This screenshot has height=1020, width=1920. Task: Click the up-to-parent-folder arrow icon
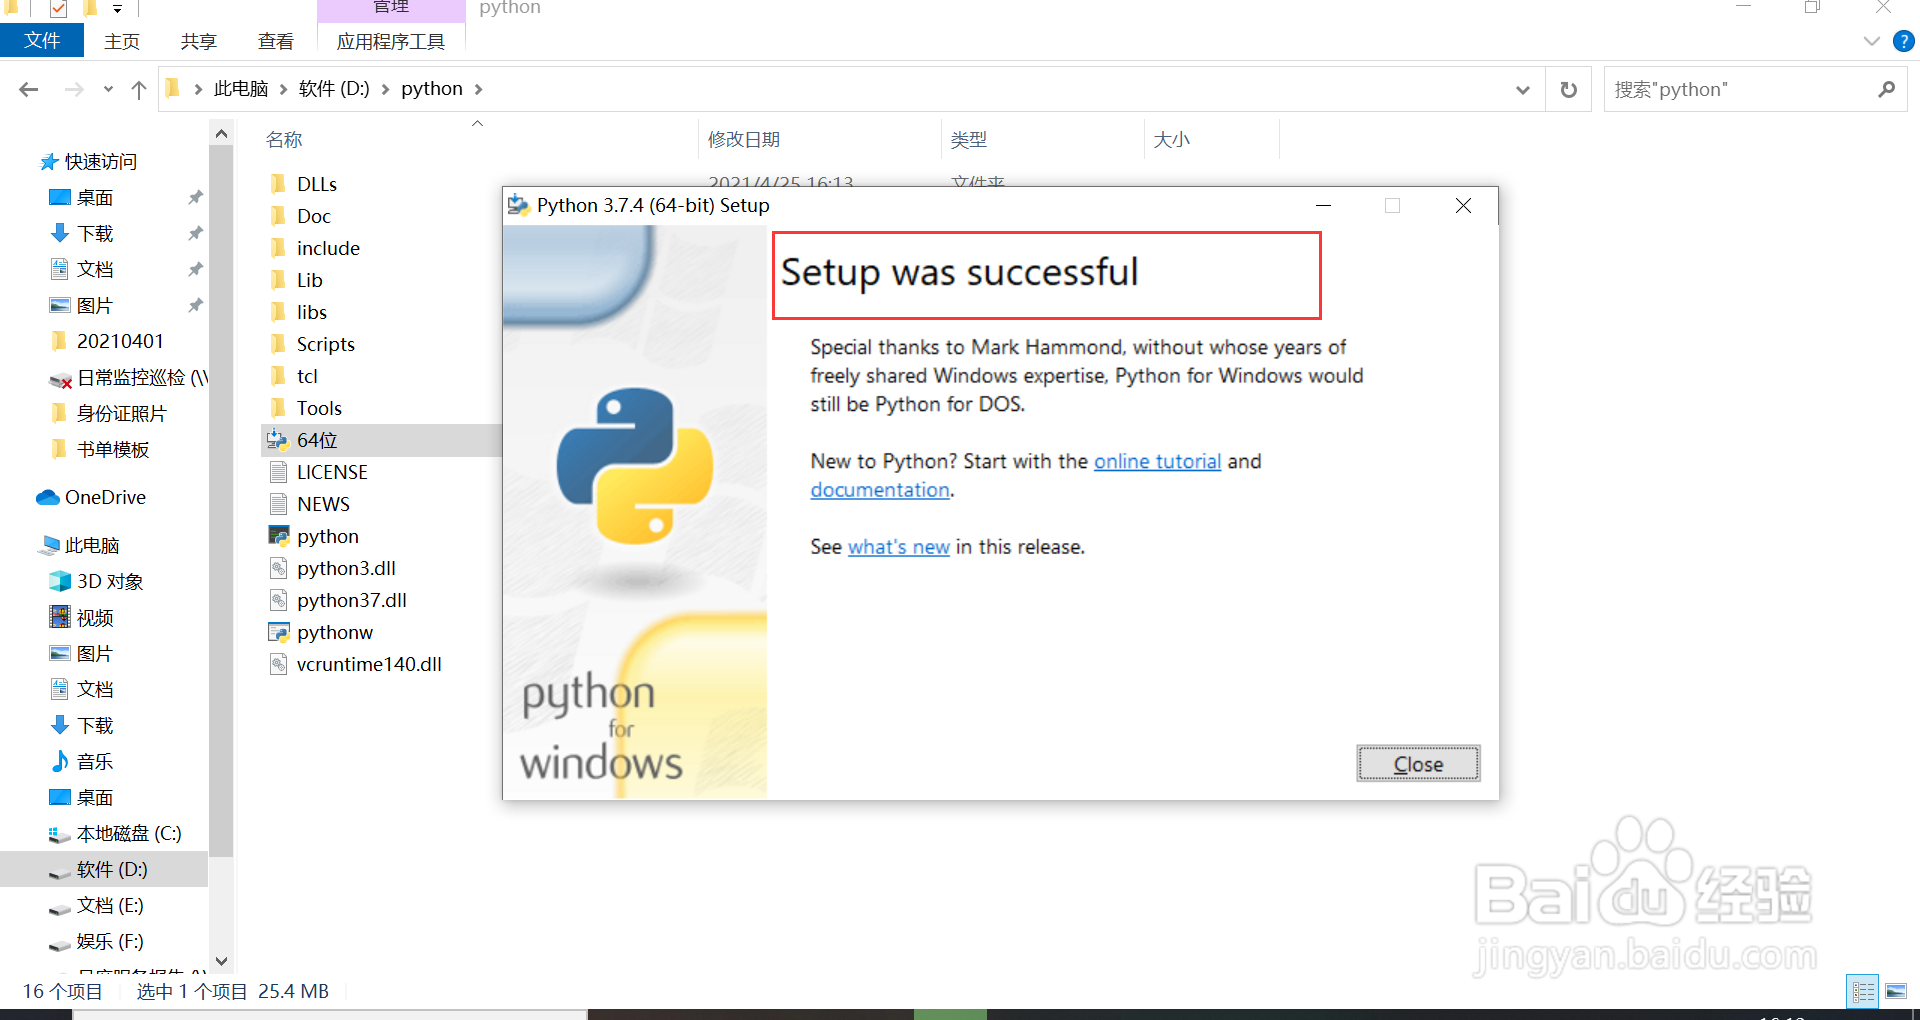138,88
